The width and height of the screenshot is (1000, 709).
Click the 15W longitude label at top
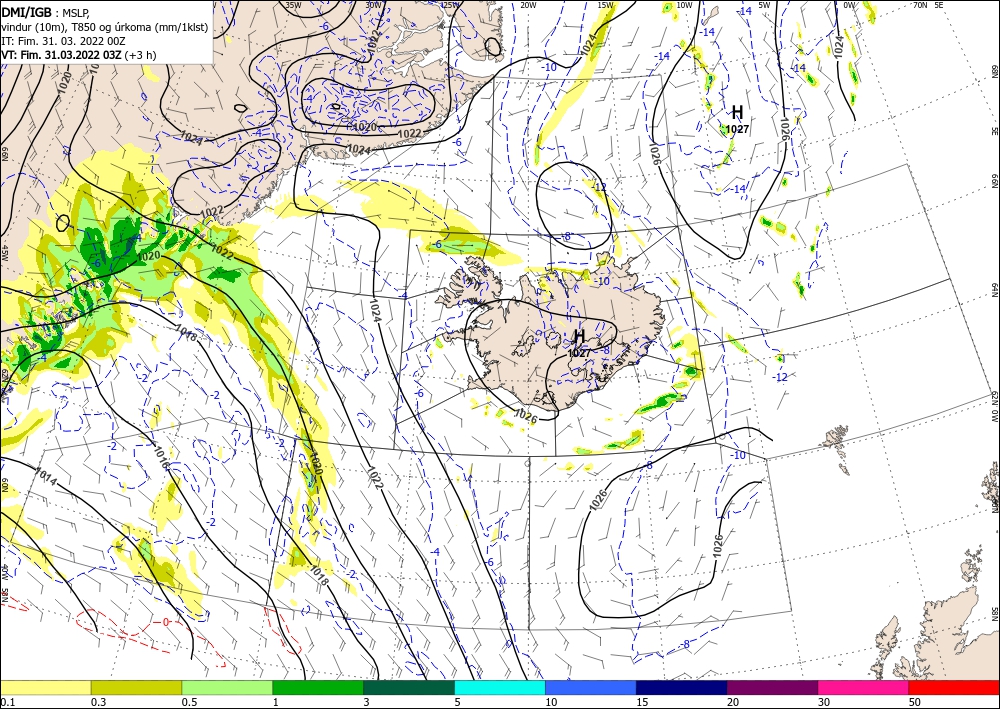click(x=606, y=5)
